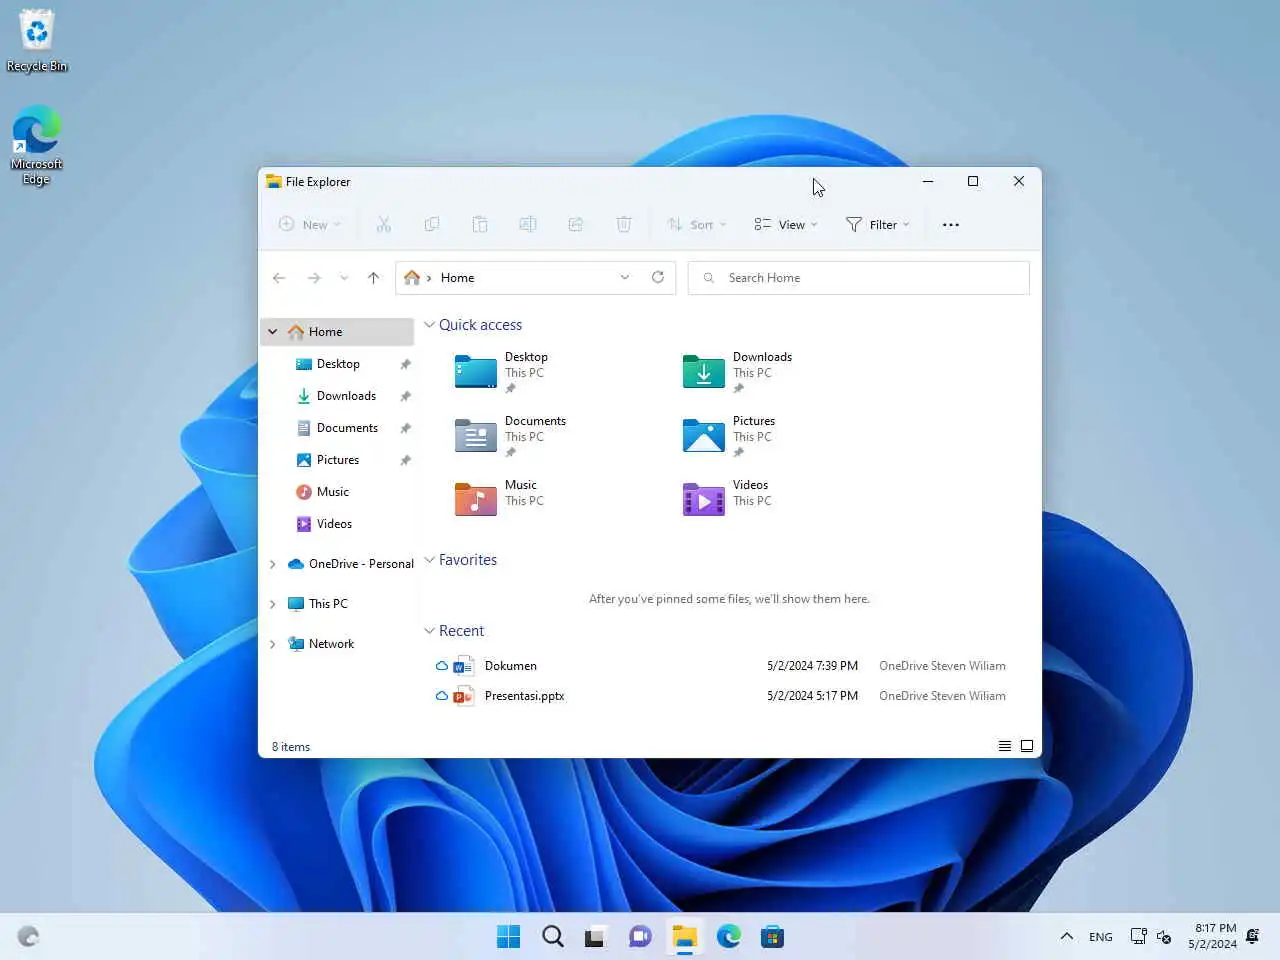1280x960 pixels.
Task: Collapse the Home tree node
Action: (x=272, y=332)
